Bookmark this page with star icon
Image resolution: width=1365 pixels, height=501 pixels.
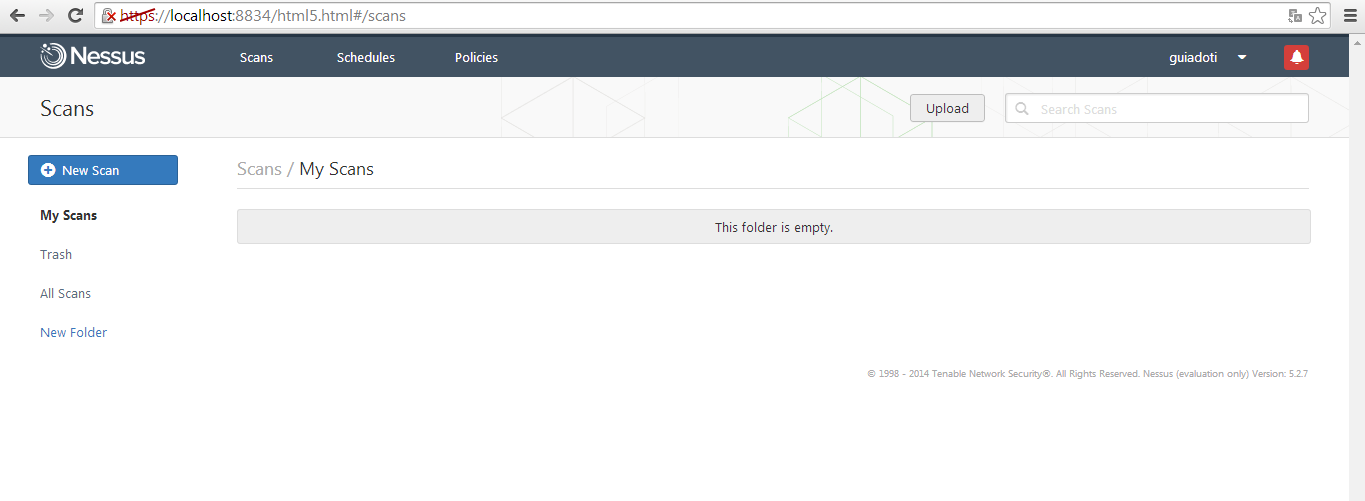(x=1318, y=16)
